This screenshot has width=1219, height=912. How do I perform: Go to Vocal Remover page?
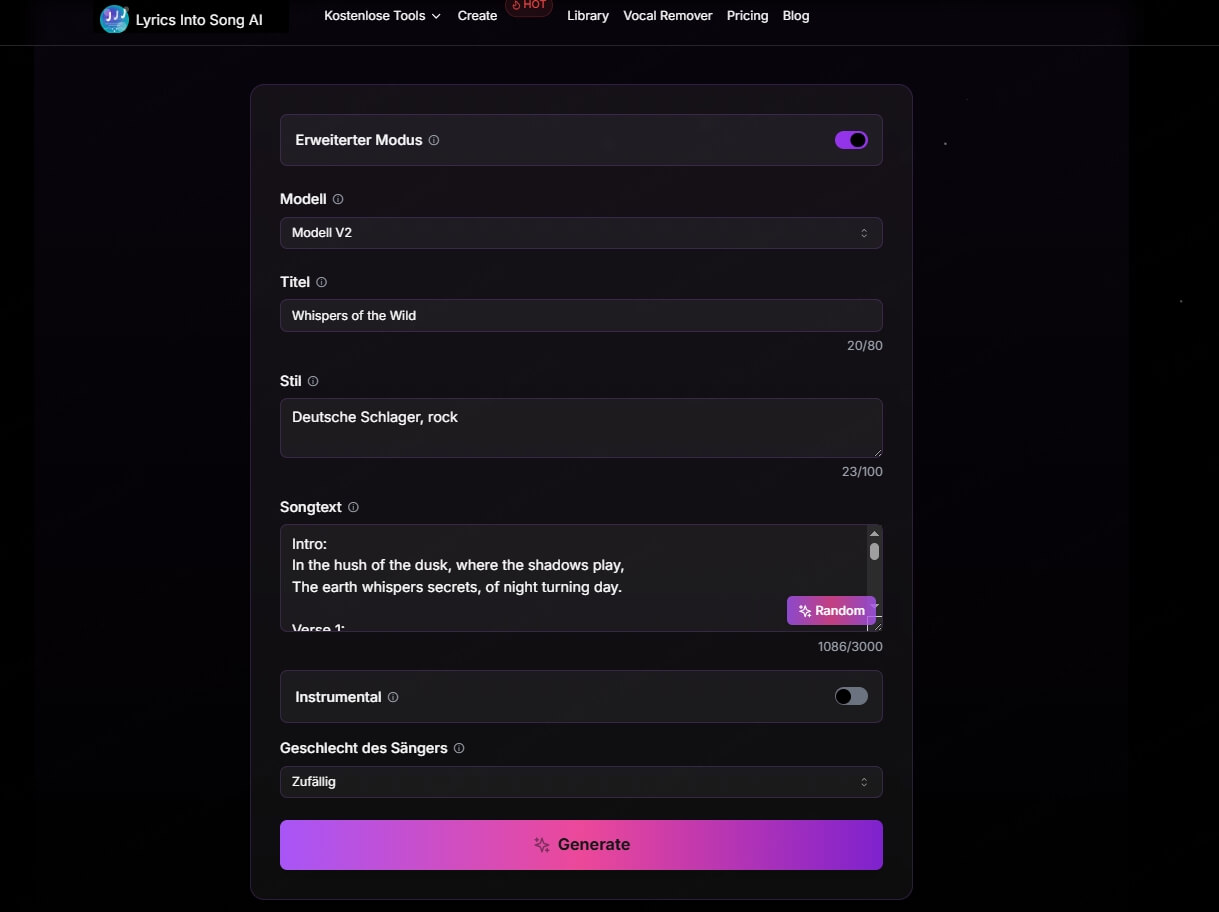pos(668,16)
